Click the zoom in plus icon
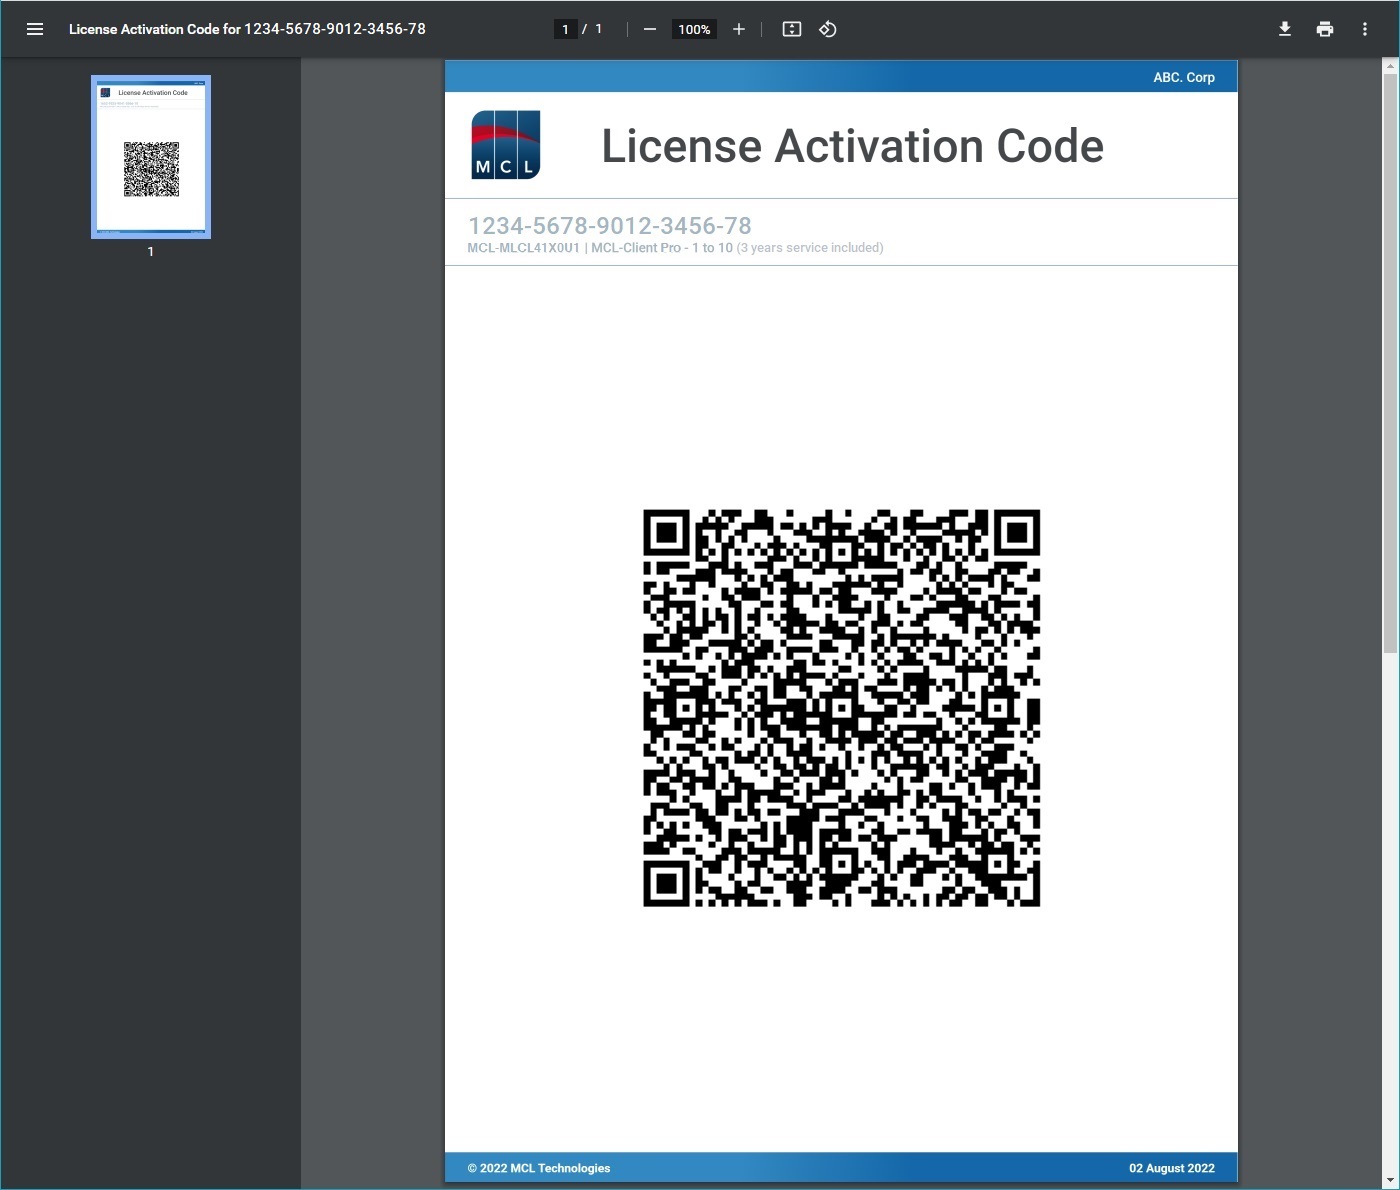Viewport: 1400px width, 1190px height. [739, 29]
